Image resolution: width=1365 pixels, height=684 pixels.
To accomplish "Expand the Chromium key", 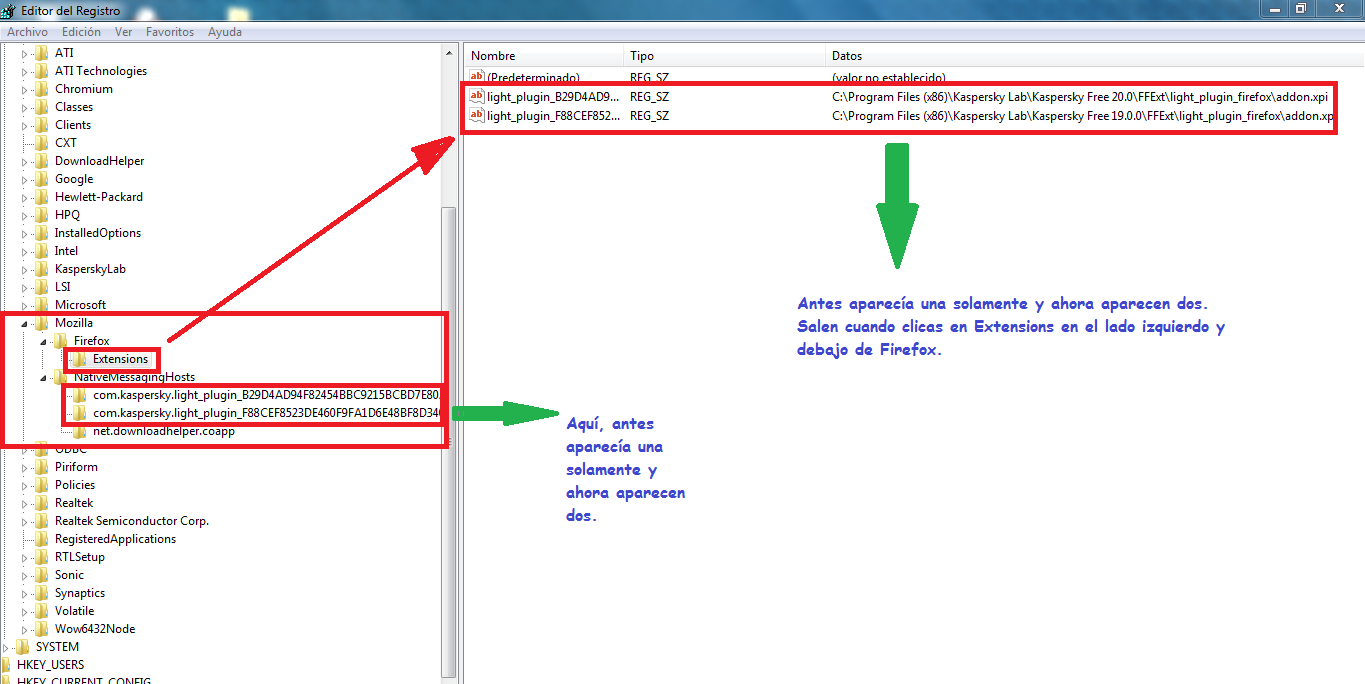I will pos(26,89).
